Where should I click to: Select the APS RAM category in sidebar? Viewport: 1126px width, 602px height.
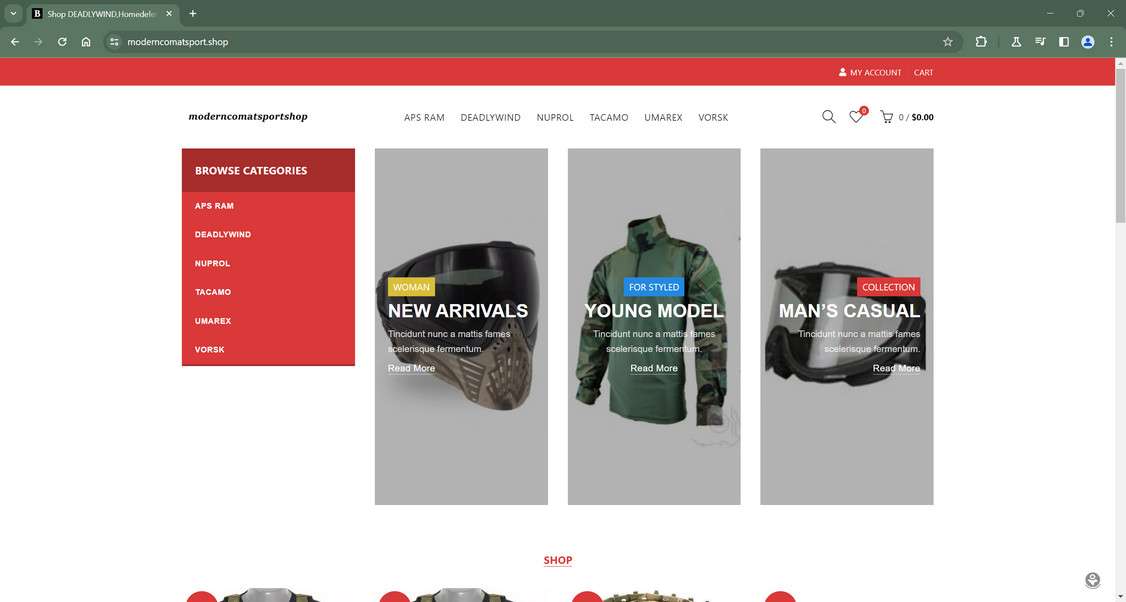click(213, 206)
